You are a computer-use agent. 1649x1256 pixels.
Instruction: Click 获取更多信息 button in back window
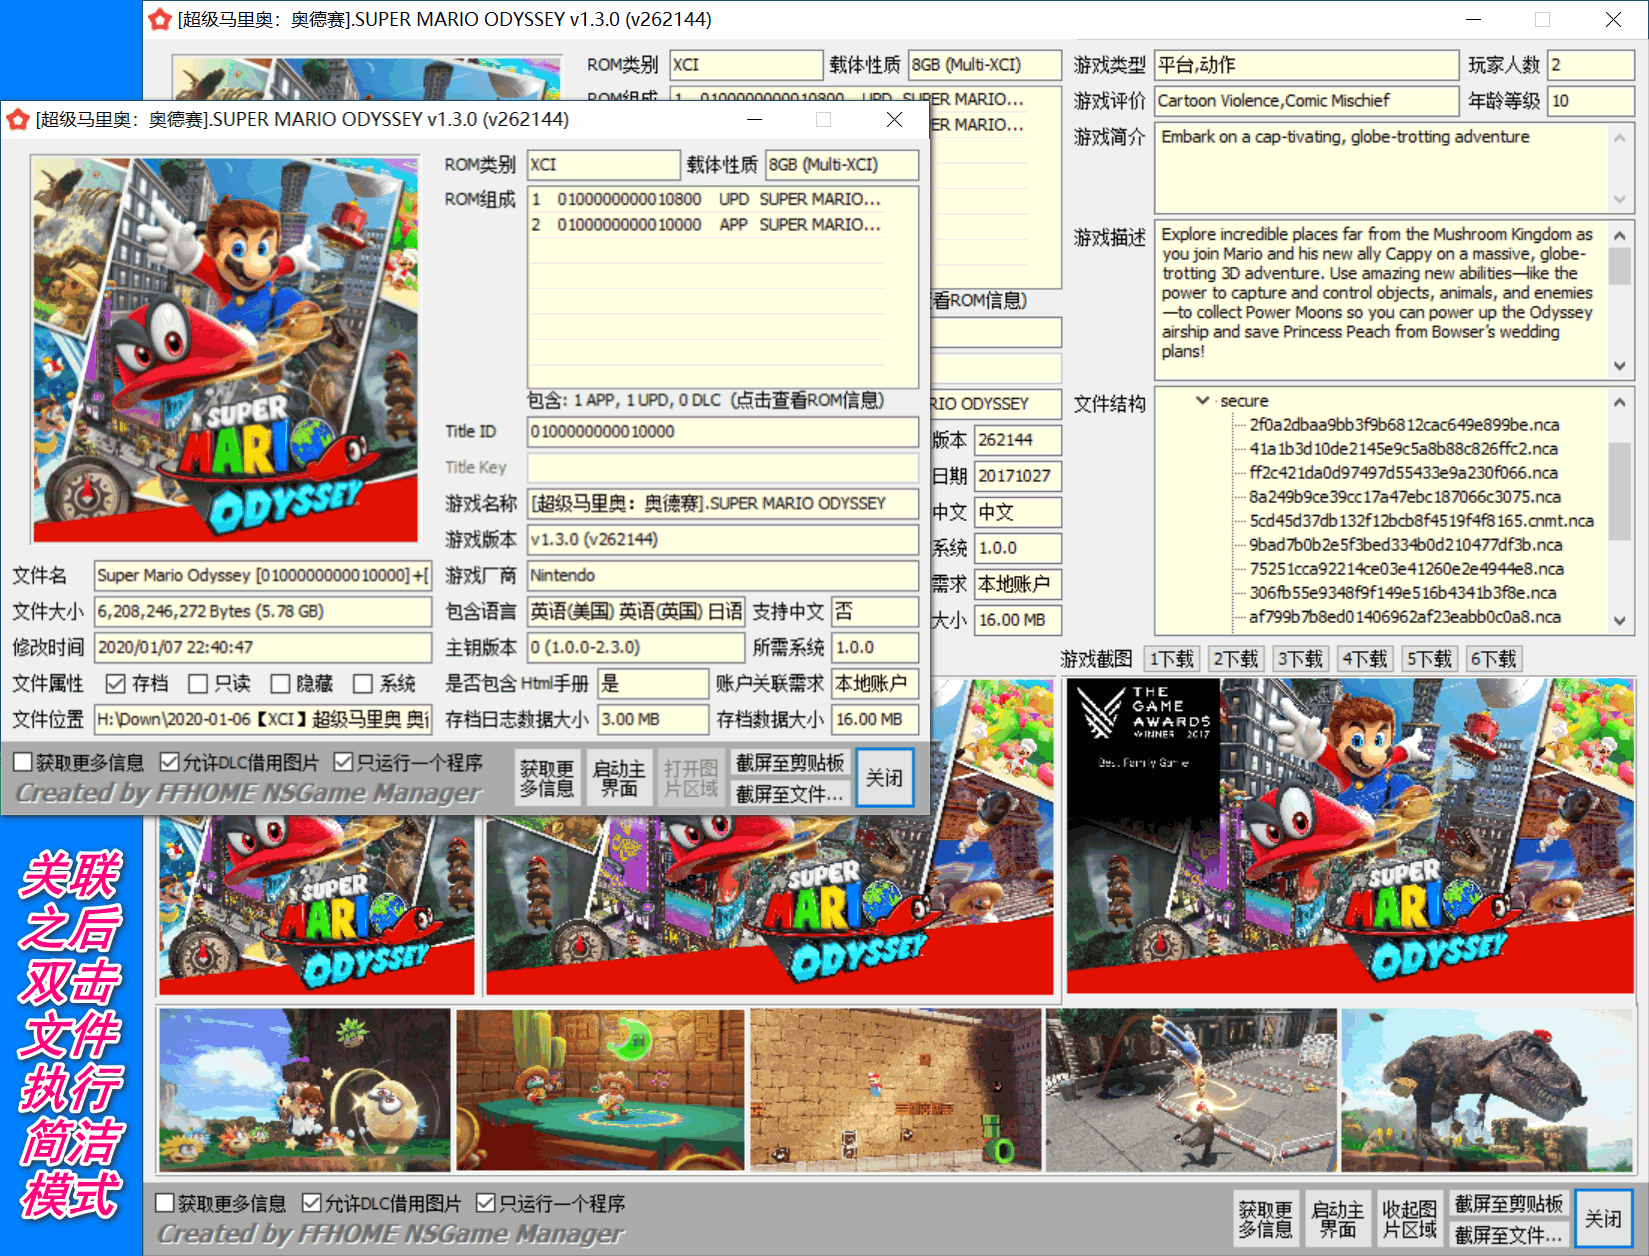1266,1218
